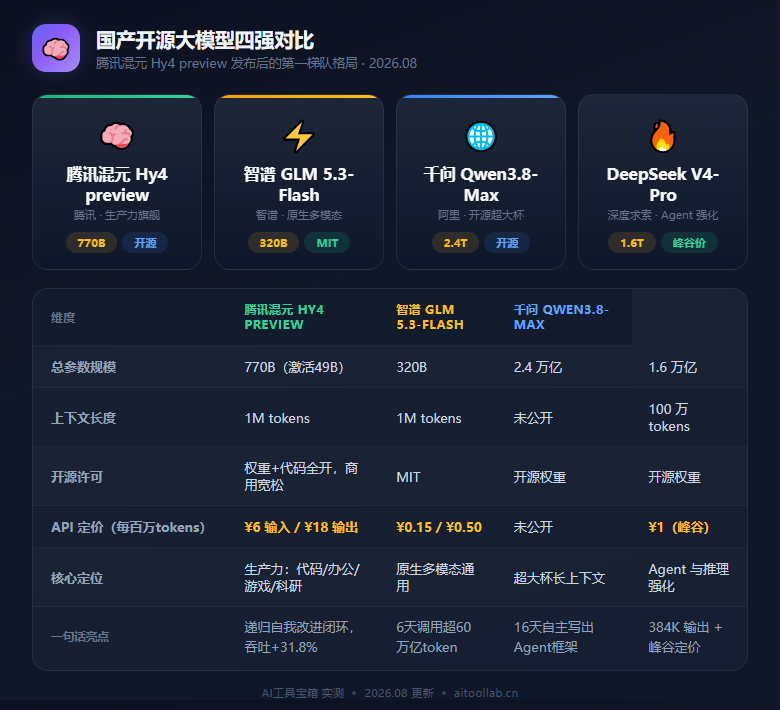The height and width of the screenshot is (710, 780).
Task: Select the 千问 Qwen3.8-Max card title
Action: click(481, 185)
